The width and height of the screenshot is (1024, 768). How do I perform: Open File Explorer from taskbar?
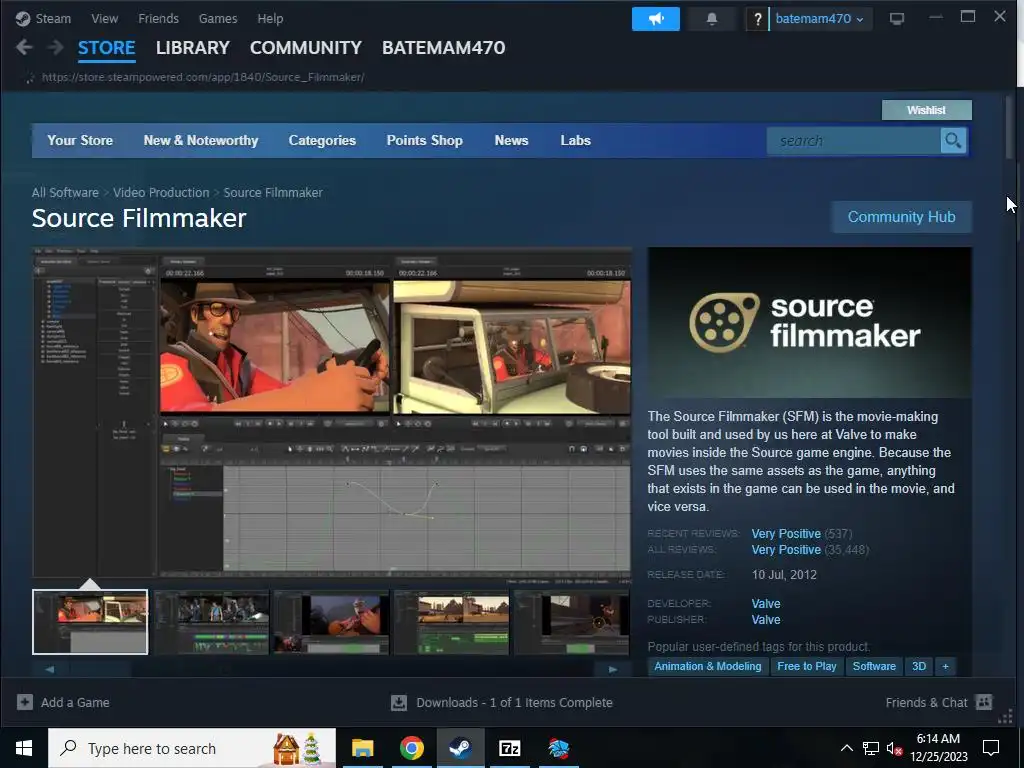(362, 748)
